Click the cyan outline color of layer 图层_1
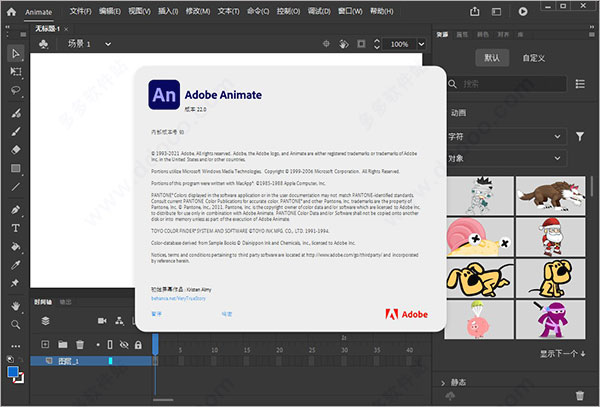Screen dimensions: 600x407 pyautogui.click(x=110, y=361)
